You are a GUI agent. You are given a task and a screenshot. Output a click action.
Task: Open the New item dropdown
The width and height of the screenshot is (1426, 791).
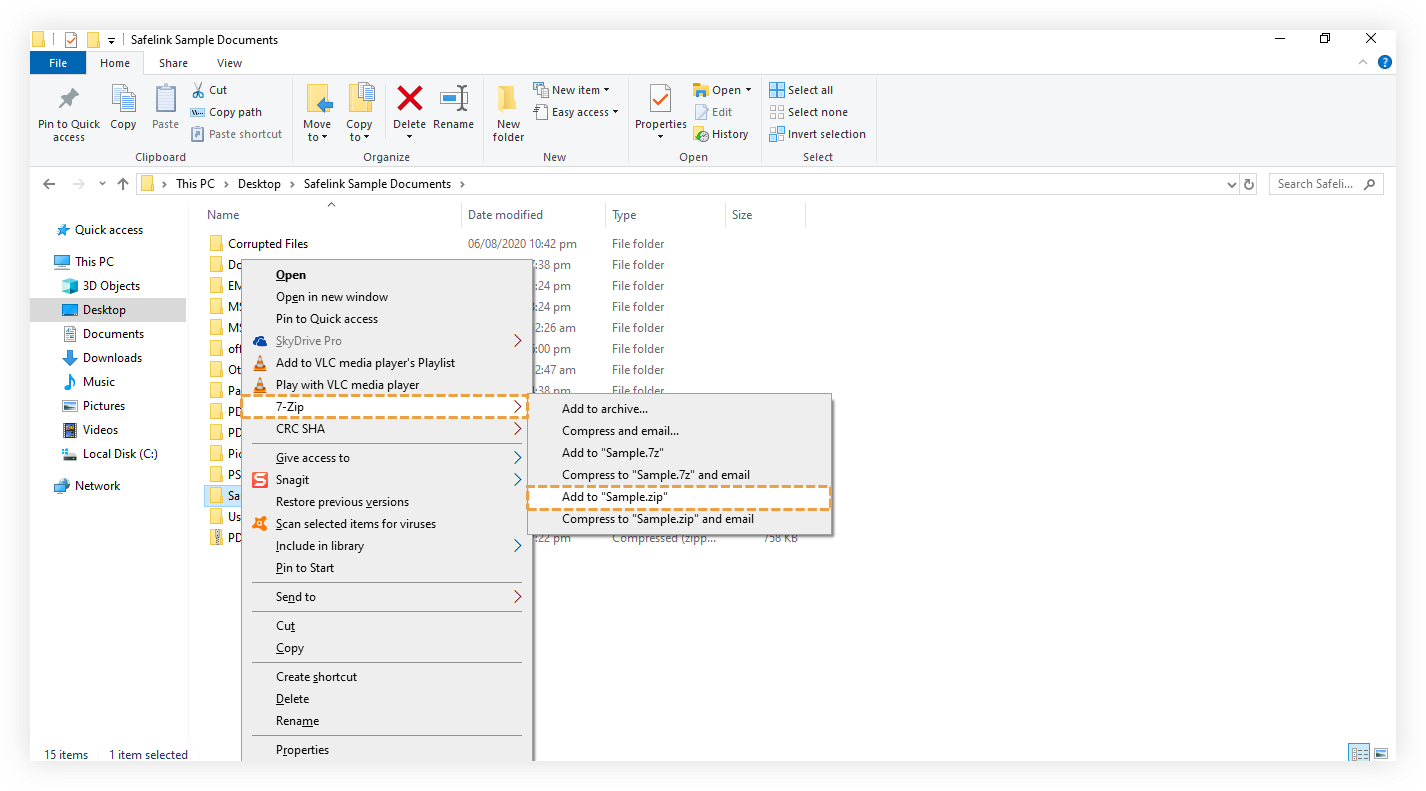(x=573, y=89)
